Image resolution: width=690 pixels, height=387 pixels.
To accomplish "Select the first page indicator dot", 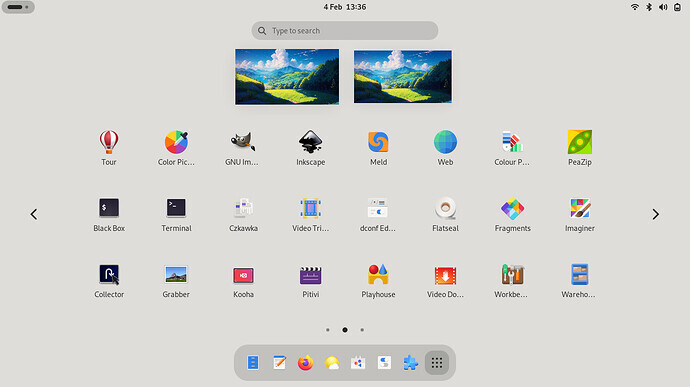I will pos(328,329).
